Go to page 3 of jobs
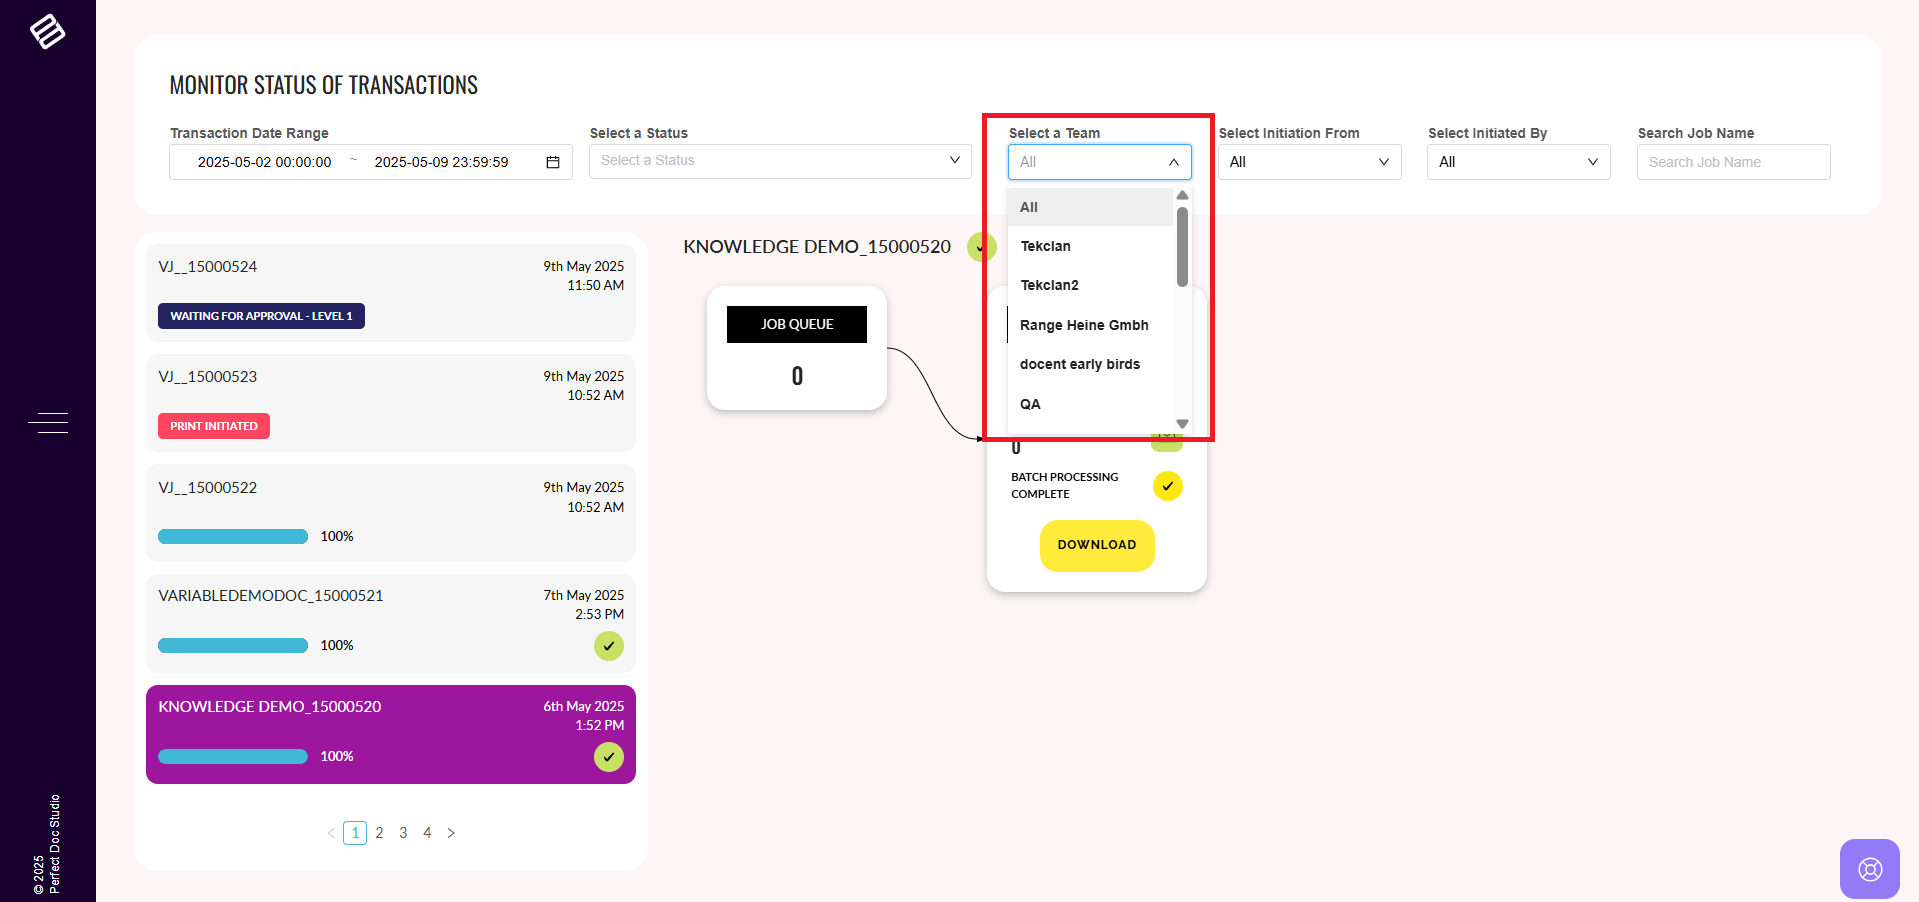 point(403,833)
